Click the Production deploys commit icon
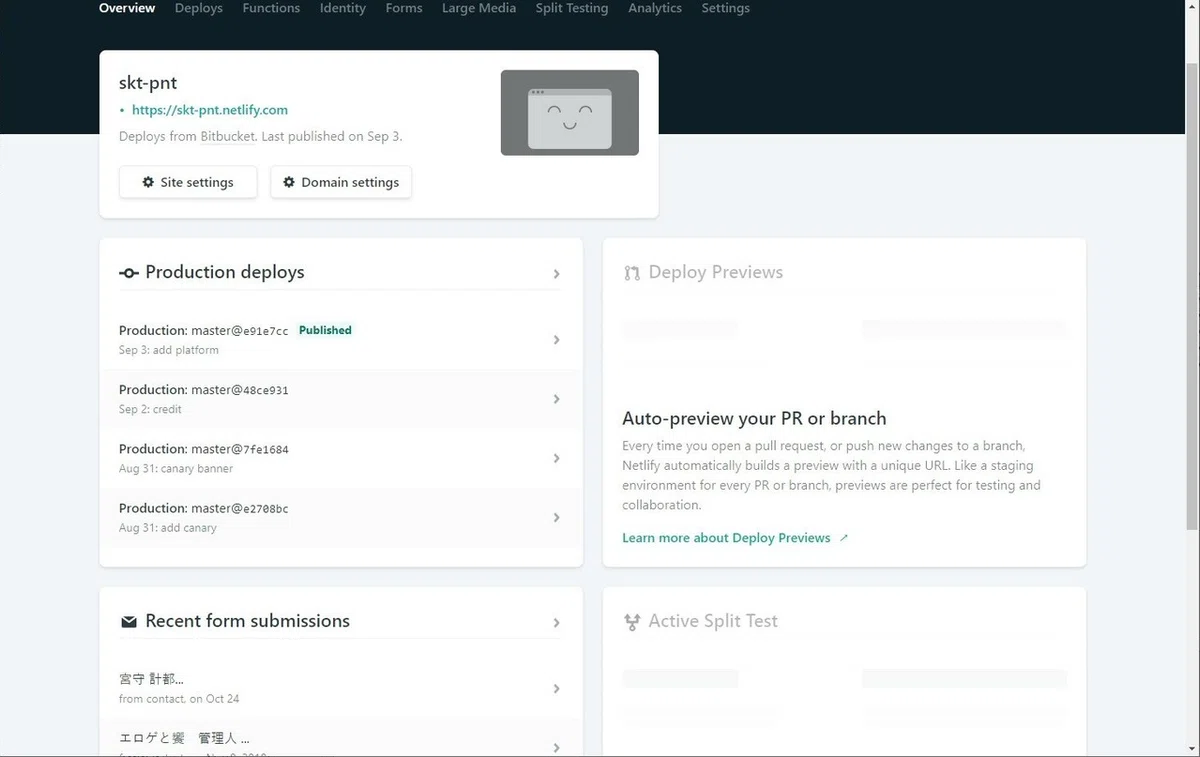 pyautogui.click(x=129, y=273)
